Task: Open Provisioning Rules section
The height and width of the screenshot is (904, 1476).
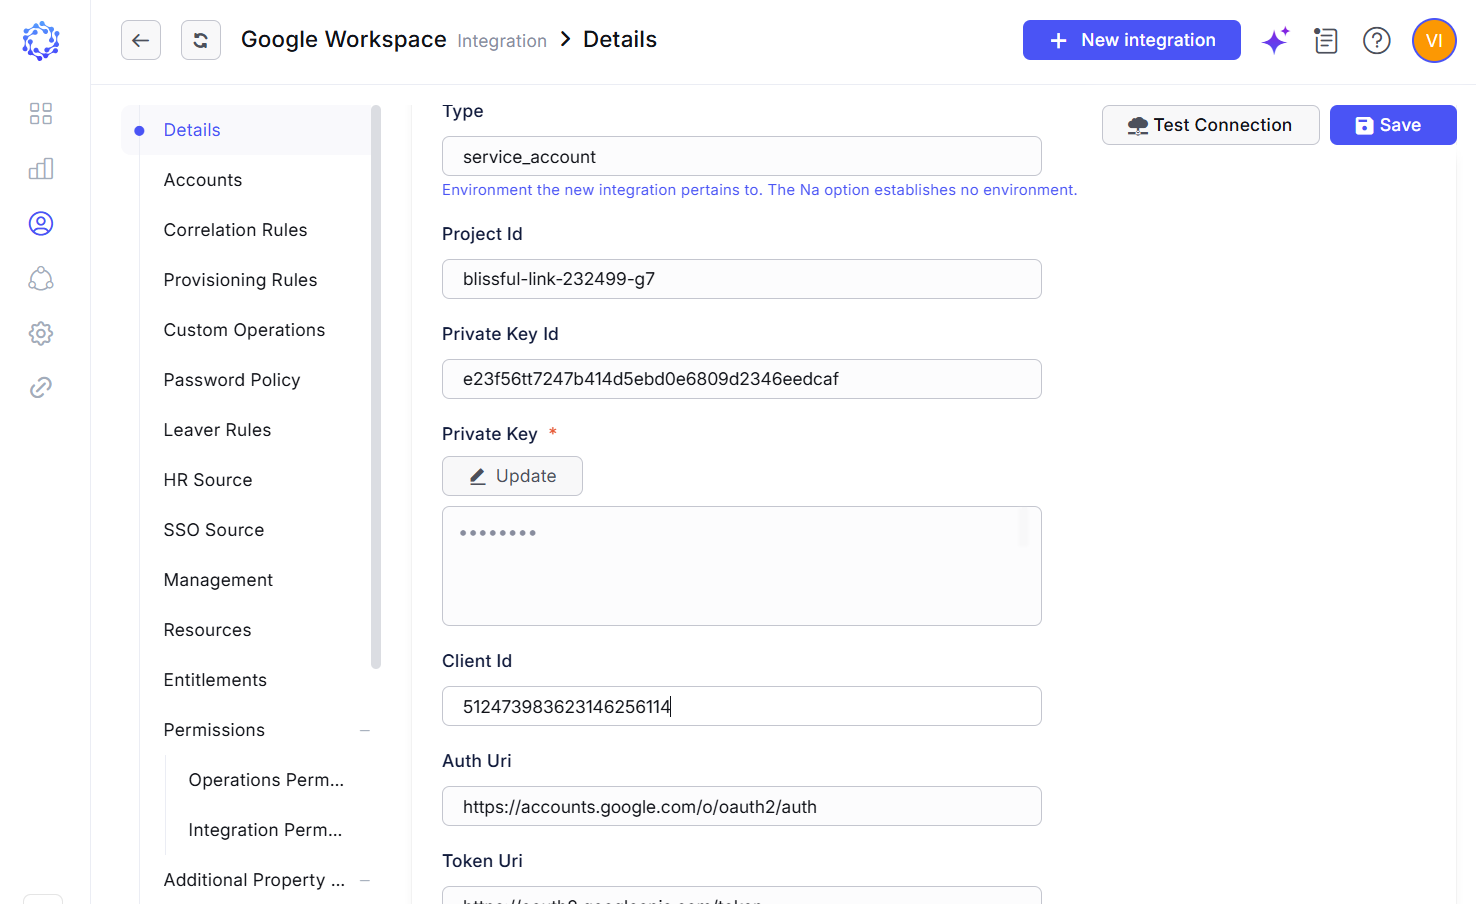Action: pyautogui.click(x=241, y=280)
